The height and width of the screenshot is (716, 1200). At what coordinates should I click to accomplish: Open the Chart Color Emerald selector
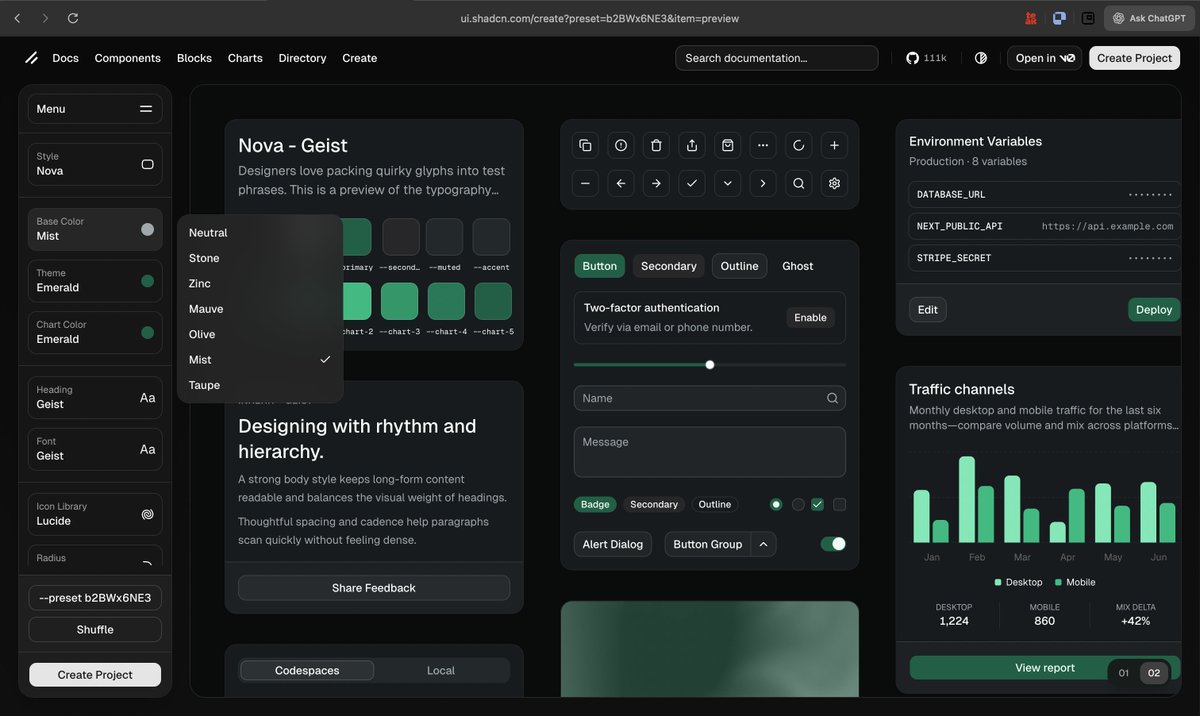click(95, 332)
